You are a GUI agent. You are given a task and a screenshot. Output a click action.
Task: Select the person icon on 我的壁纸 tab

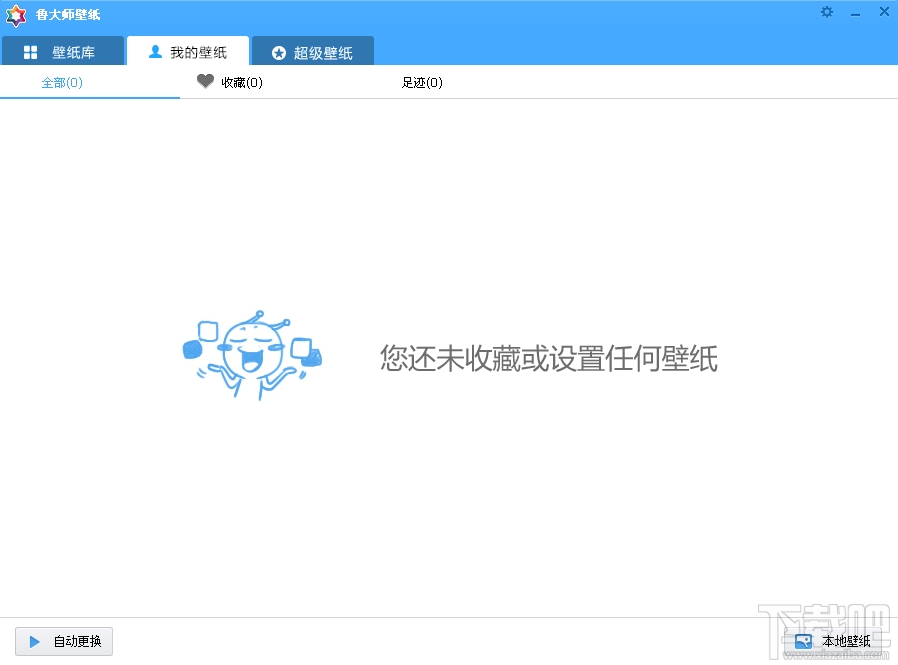(x=154, y=51)
